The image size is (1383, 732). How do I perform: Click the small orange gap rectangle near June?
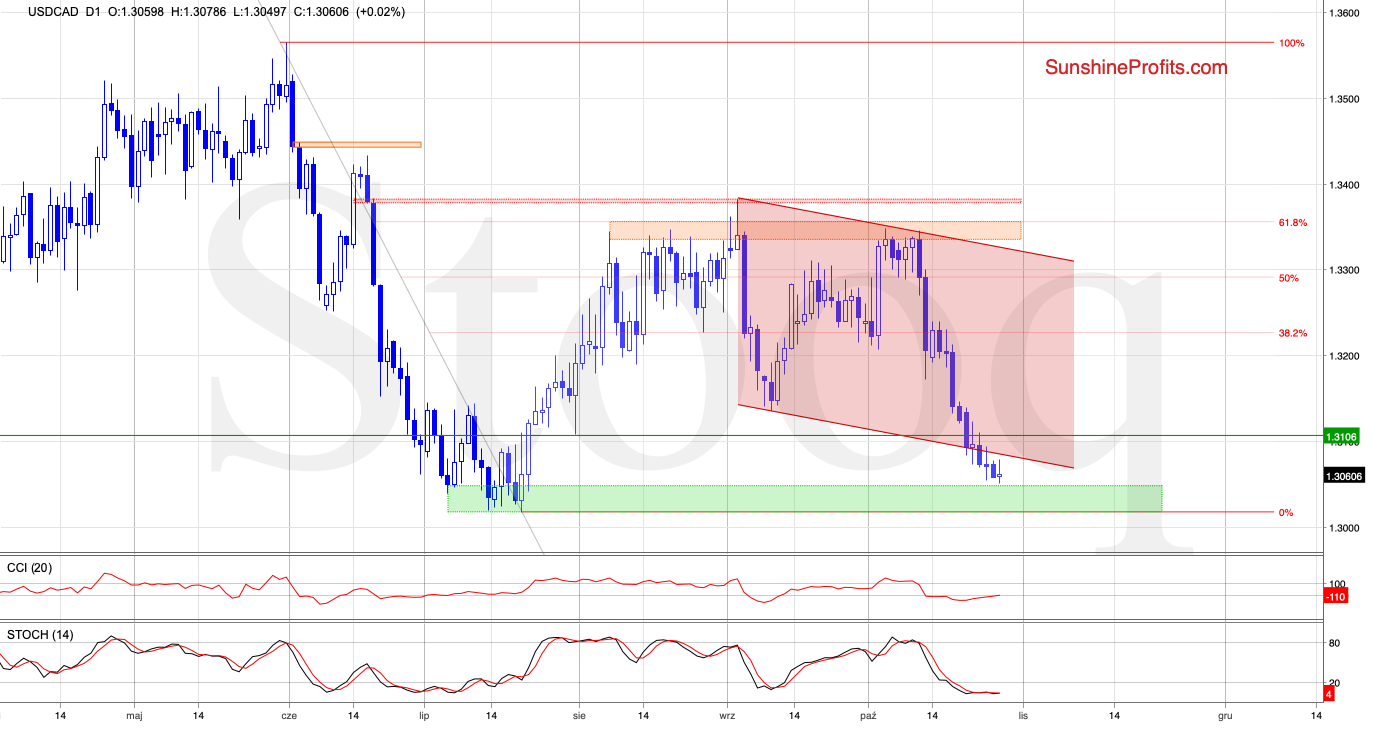point(358,145)
